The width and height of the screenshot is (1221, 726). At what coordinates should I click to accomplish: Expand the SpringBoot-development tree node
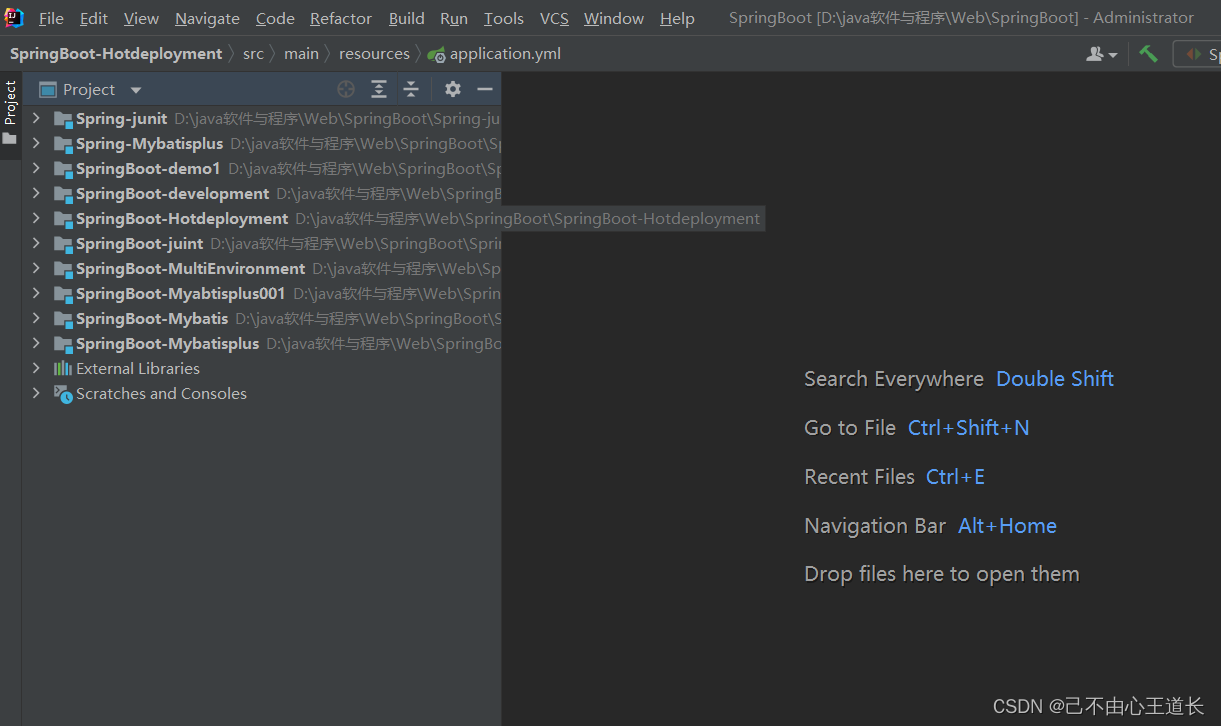[x=36, y=193]
